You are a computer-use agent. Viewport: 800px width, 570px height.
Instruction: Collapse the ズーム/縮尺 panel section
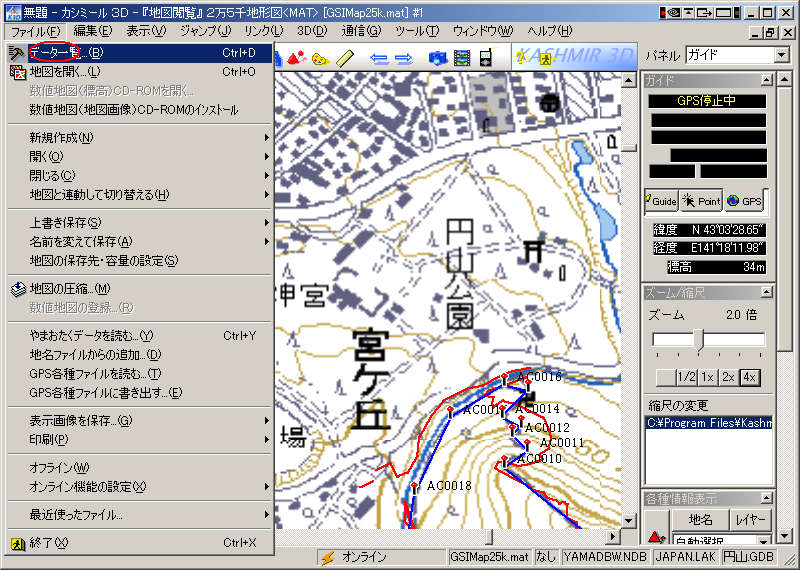(x=766, y=292)
